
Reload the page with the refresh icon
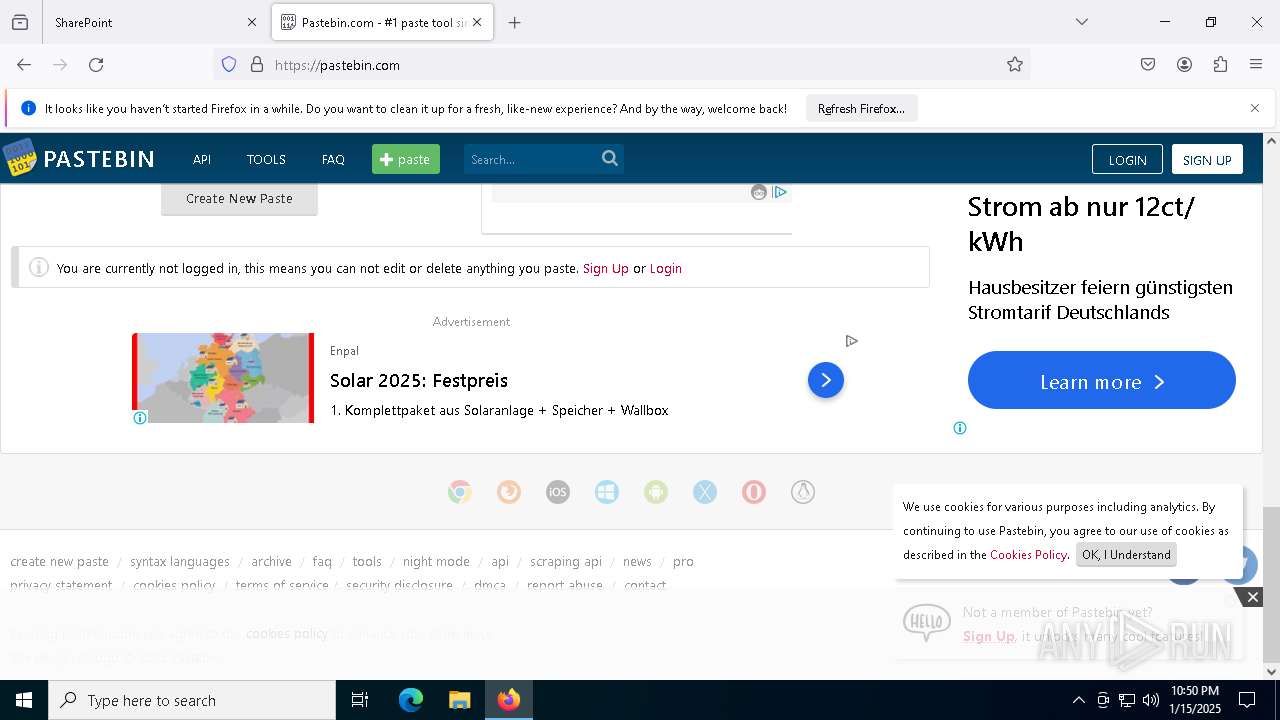pyautogui.click(x=96, y=65)
